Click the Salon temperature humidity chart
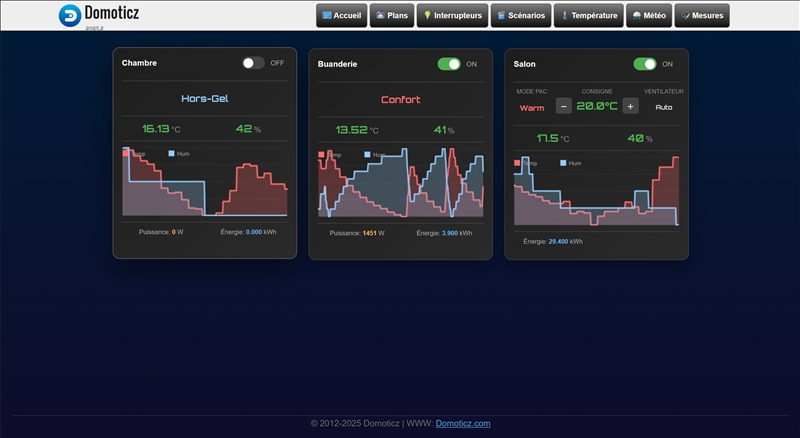The image size is (800, 438). (596, 191)
